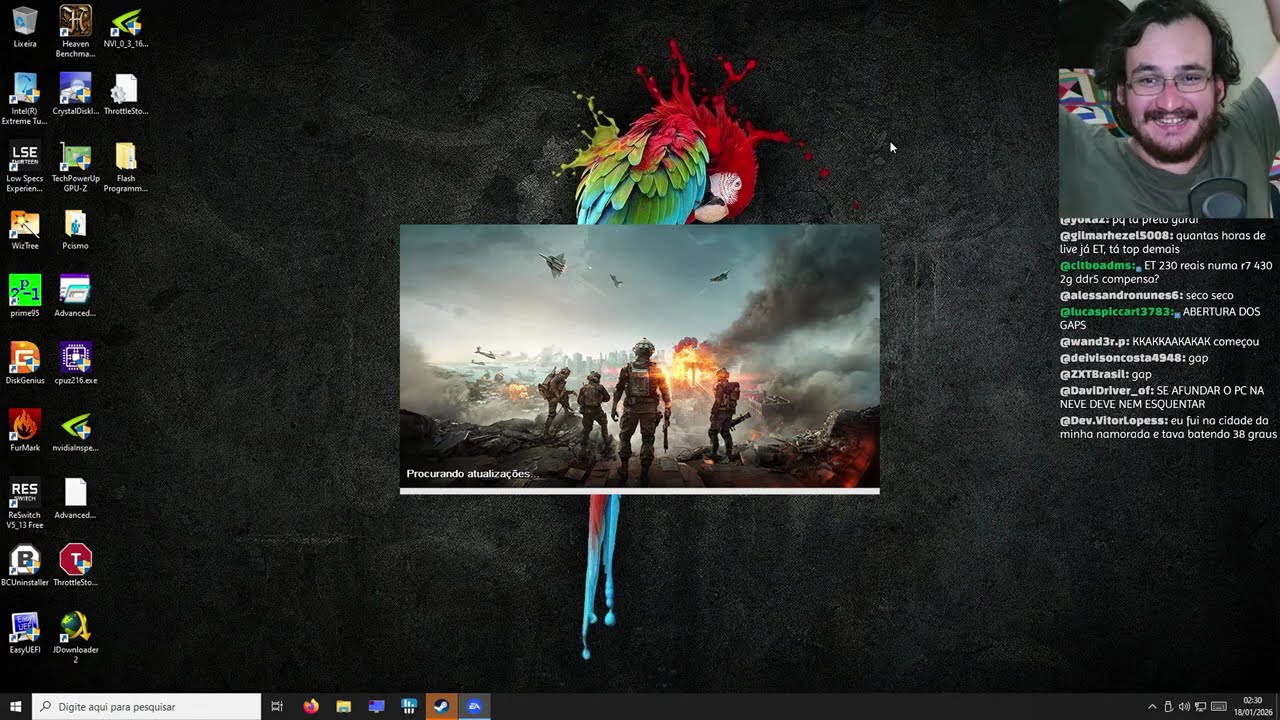The width and height of the screenshot is (1280, 720).
Task: Launch the JDownloader 2 shortcut
Action: tap(75, 638)
